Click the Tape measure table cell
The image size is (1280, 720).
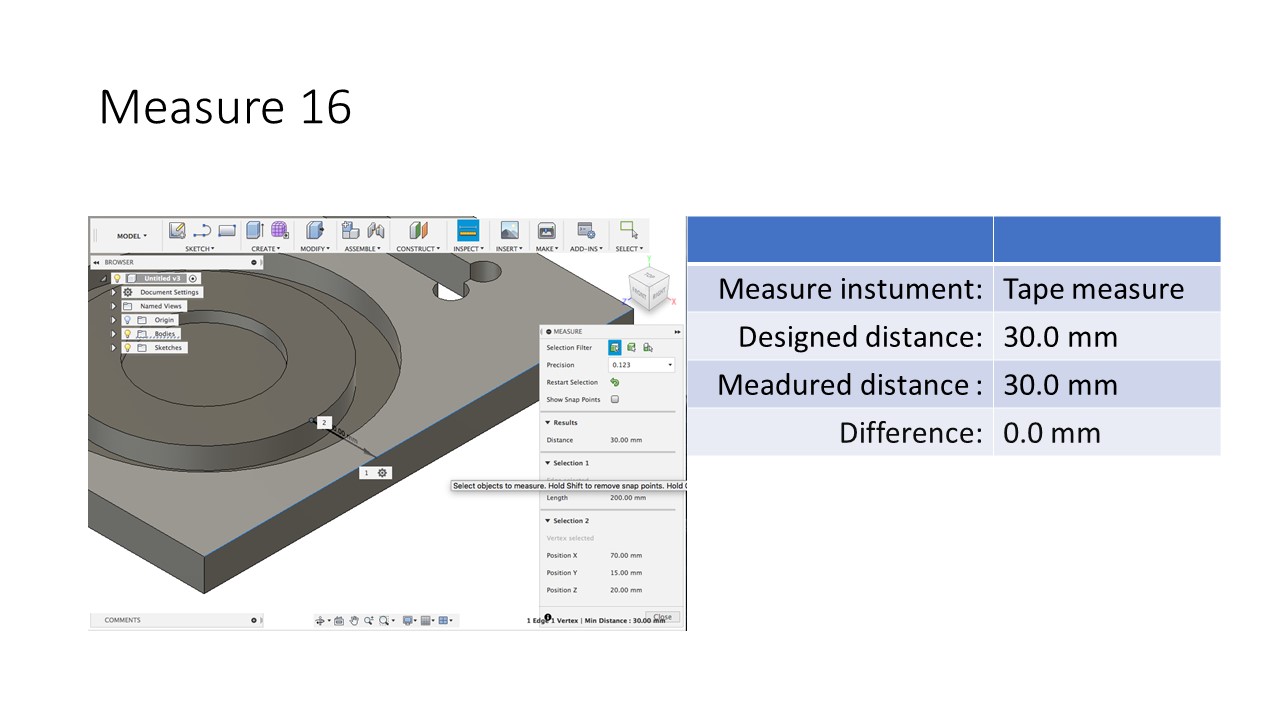click(1107, 289)
